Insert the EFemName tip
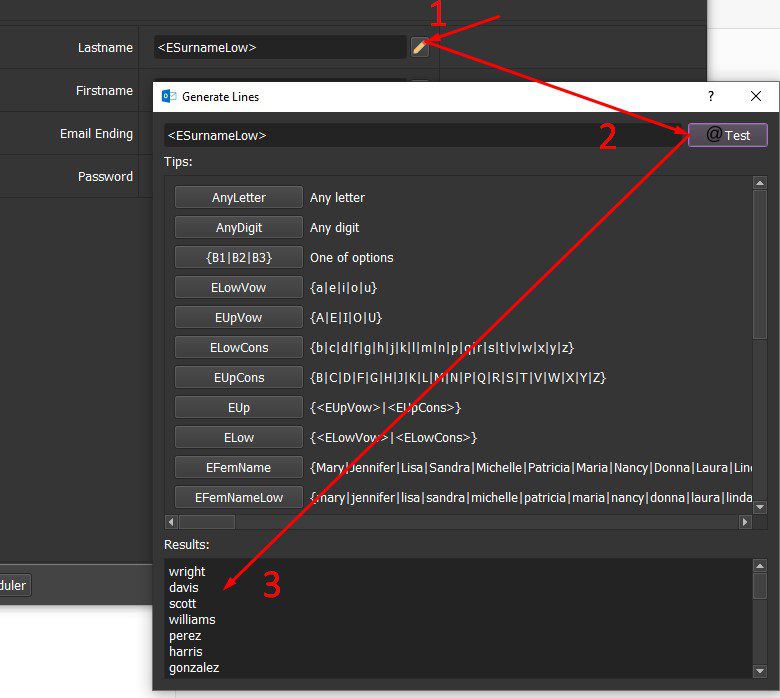The height and width of the screenshot is (698, 780). click(x=239, y=467)
